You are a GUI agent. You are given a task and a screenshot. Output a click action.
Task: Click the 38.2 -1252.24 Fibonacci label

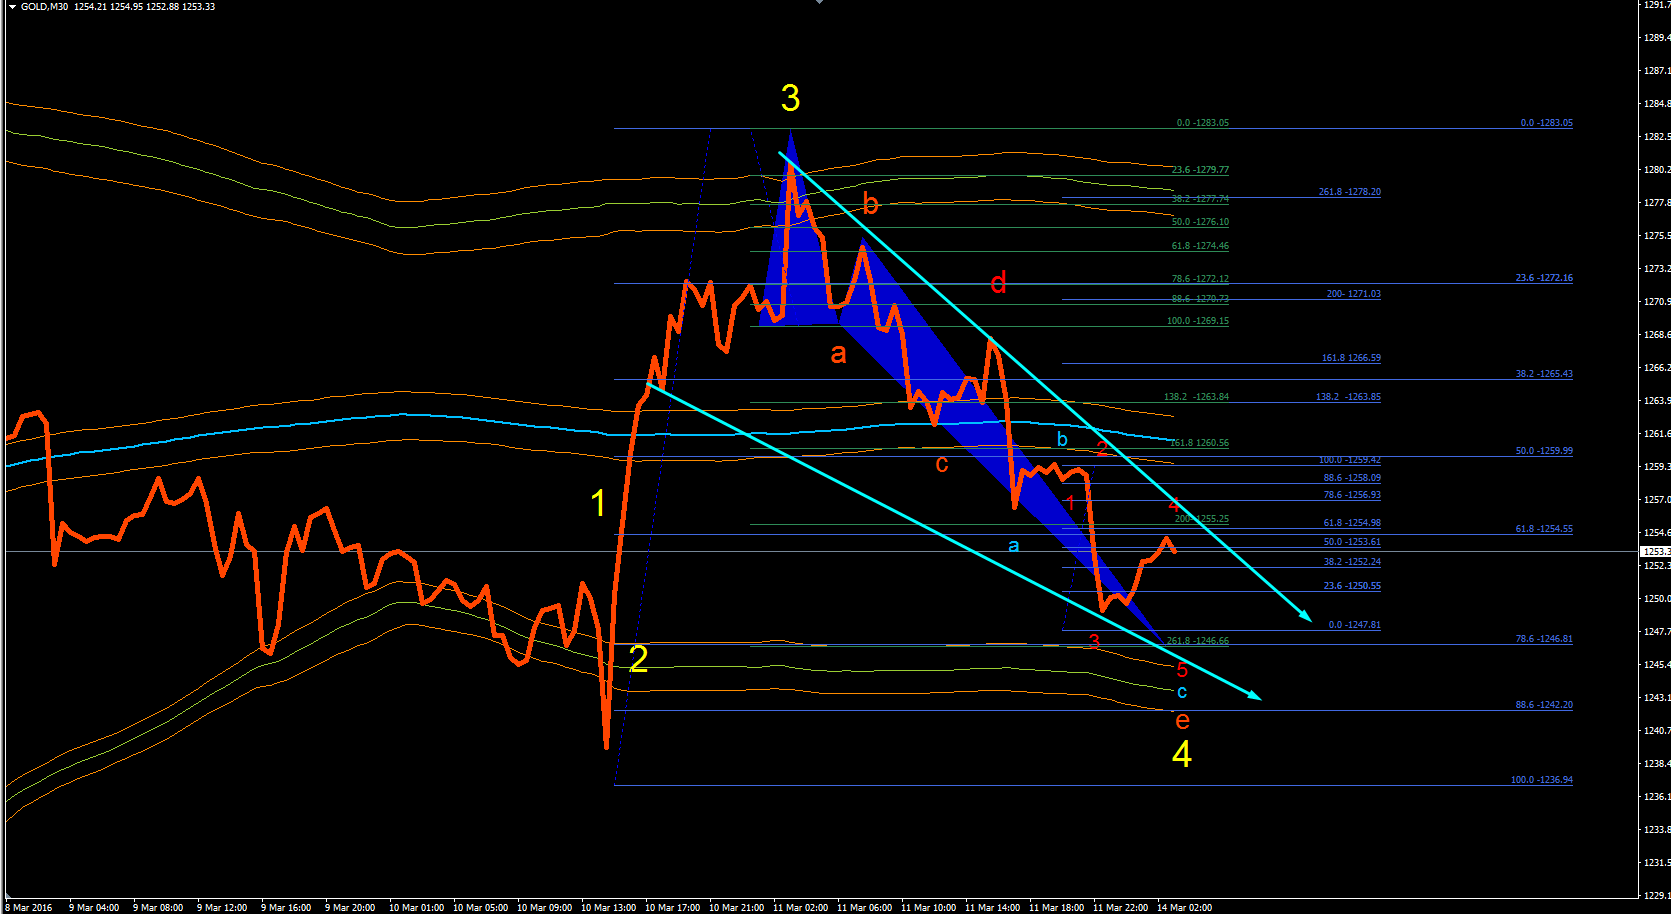coord(1352,562)
